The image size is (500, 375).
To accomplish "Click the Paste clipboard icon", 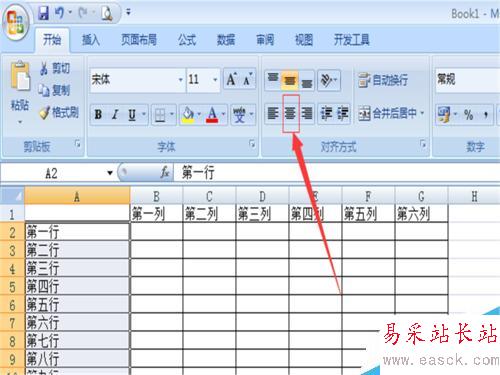I will 20,76.
